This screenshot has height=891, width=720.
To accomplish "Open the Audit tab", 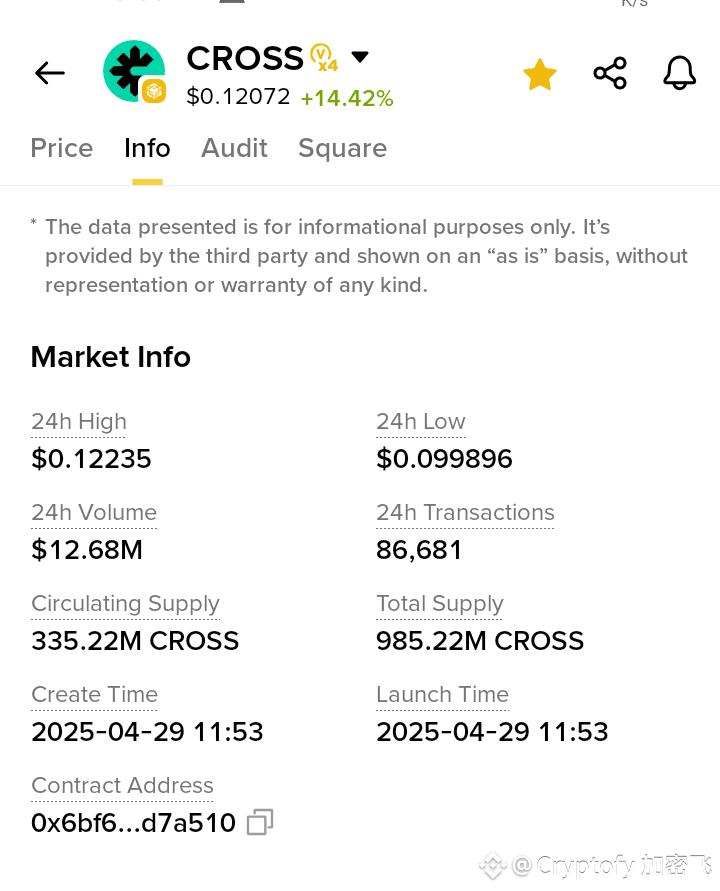I will (234, 148).
